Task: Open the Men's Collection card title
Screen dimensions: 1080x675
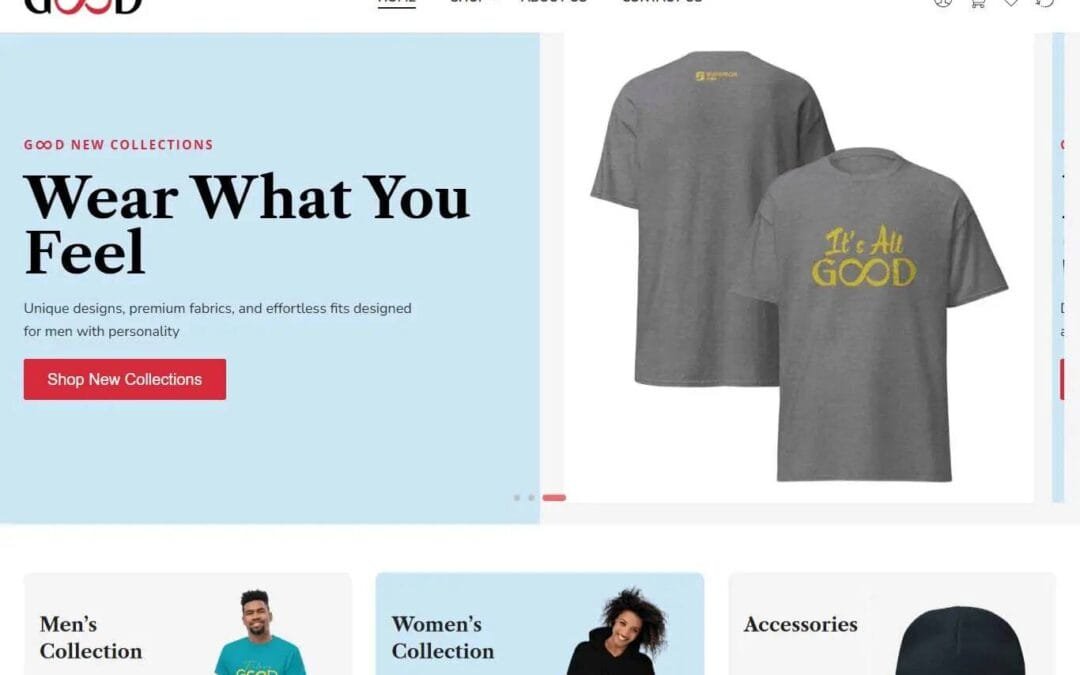Action: tap(91, 637)
